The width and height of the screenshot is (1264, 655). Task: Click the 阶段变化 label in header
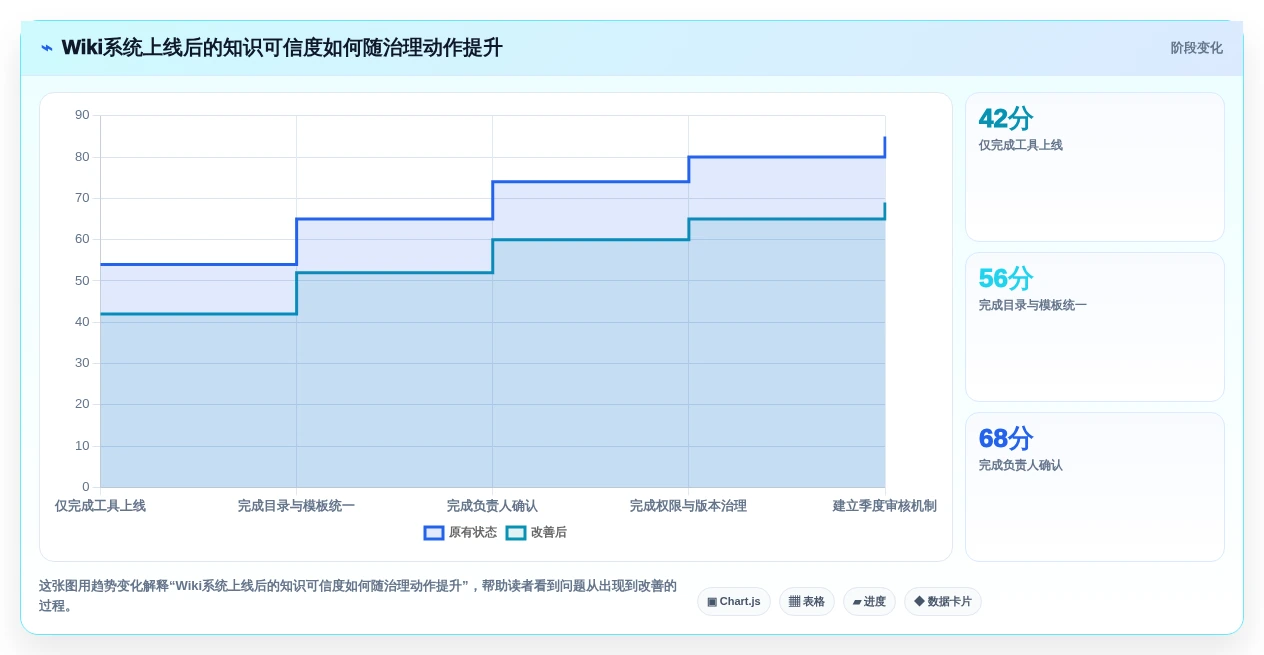coord(1197,48)
